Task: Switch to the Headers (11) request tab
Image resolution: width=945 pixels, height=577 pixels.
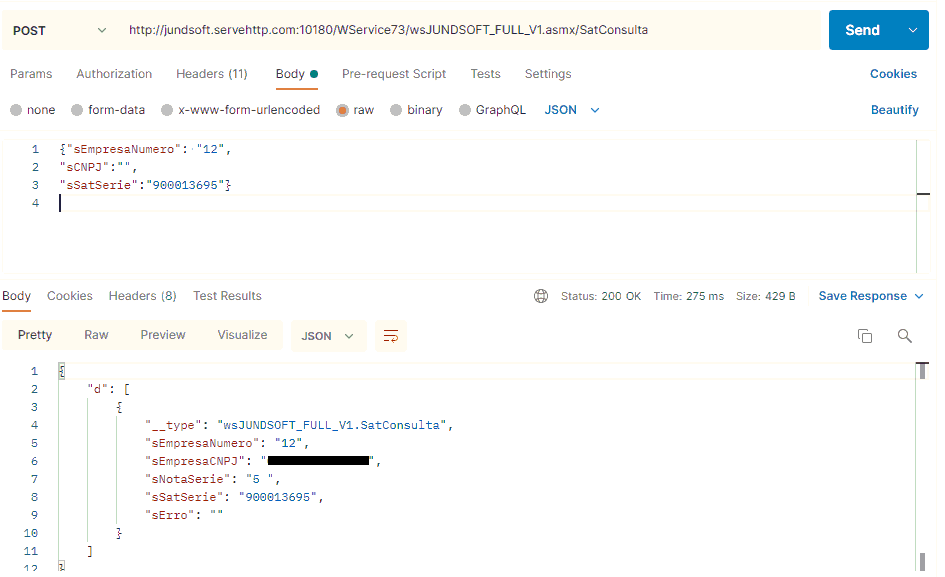Action: 211,74
